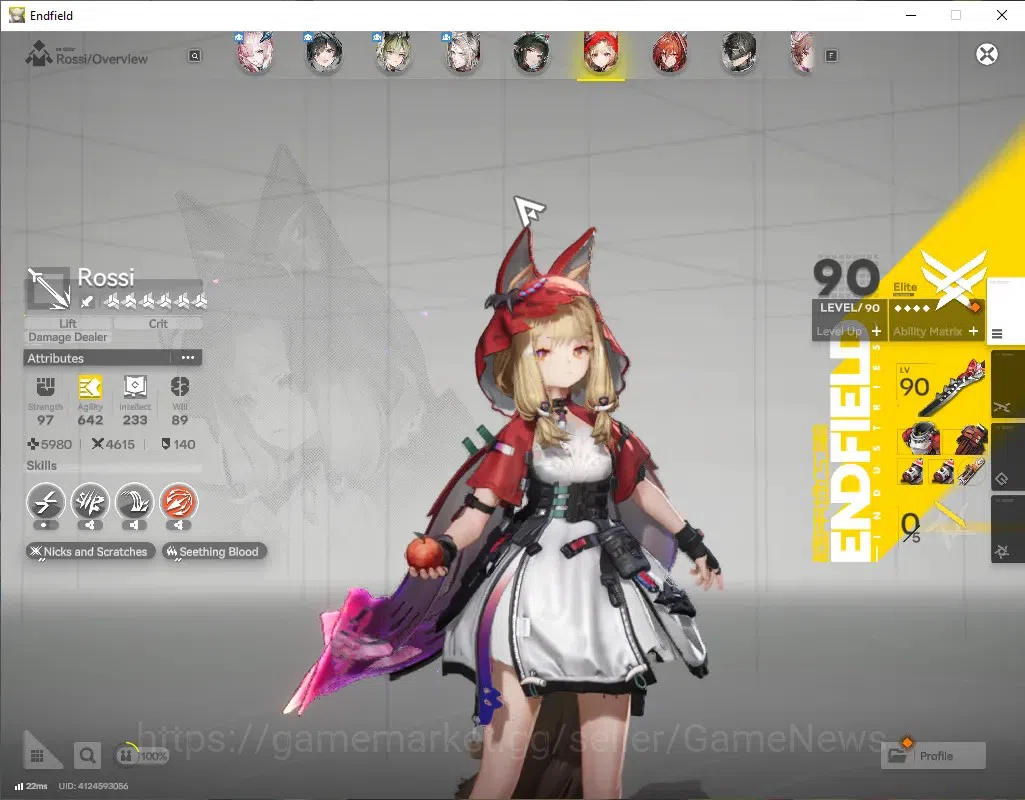Click the Rossi/Overview breadcrumb title
1025x800 pixels.
point(101,59)
